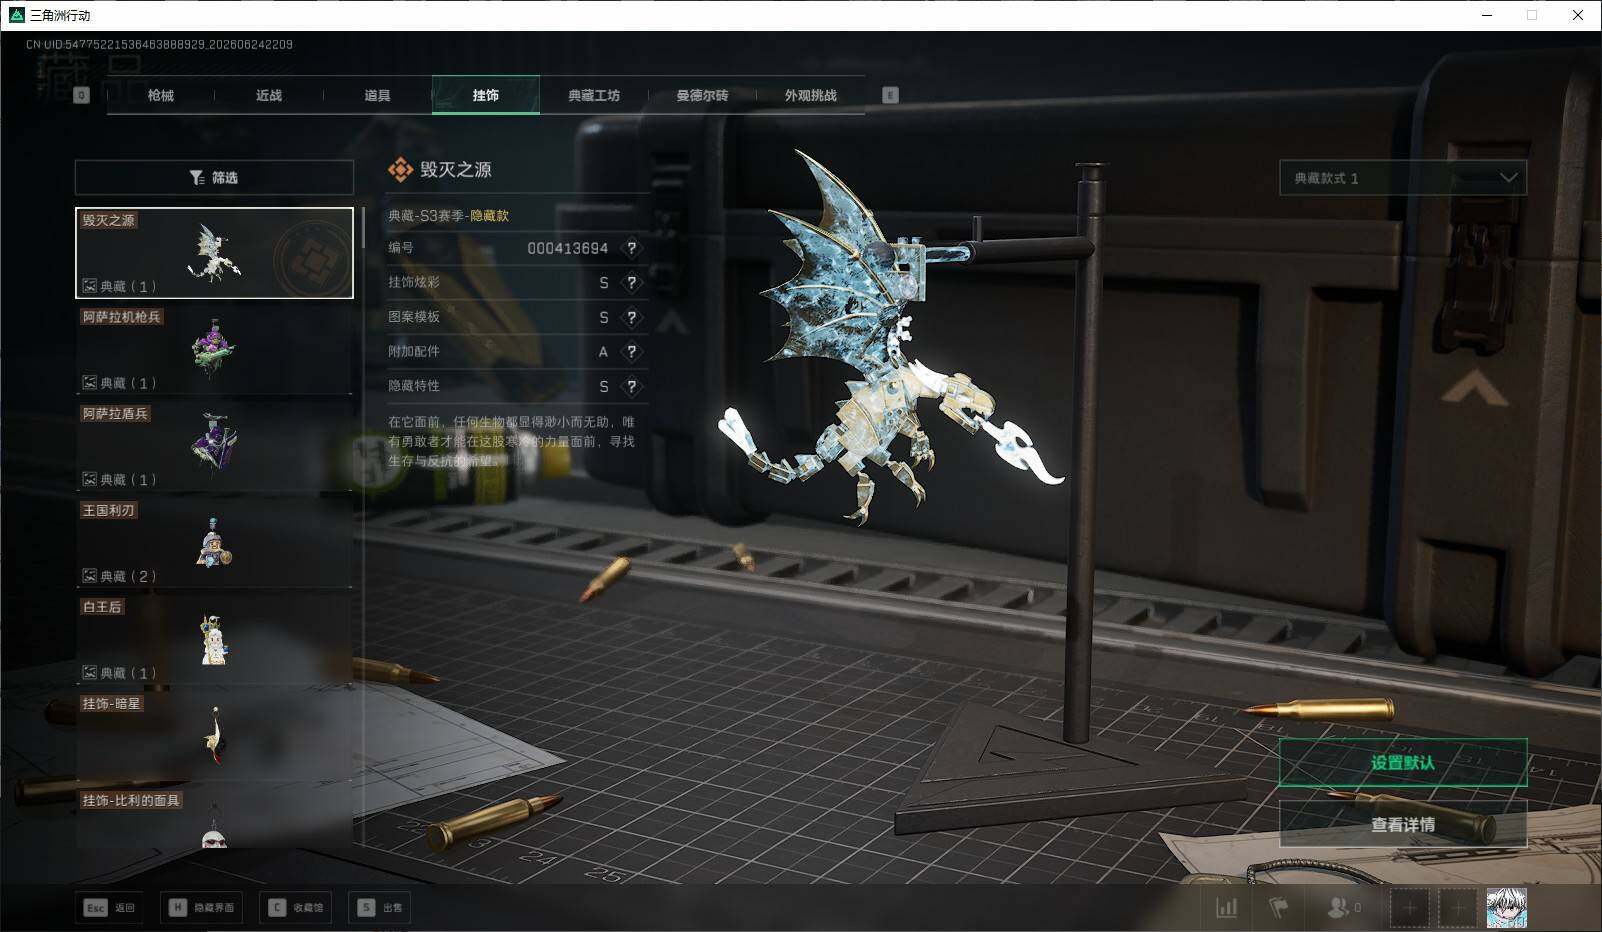Open the player avatar profile
Viewport: 1602px width, 932px height.
coord(1507,908)
